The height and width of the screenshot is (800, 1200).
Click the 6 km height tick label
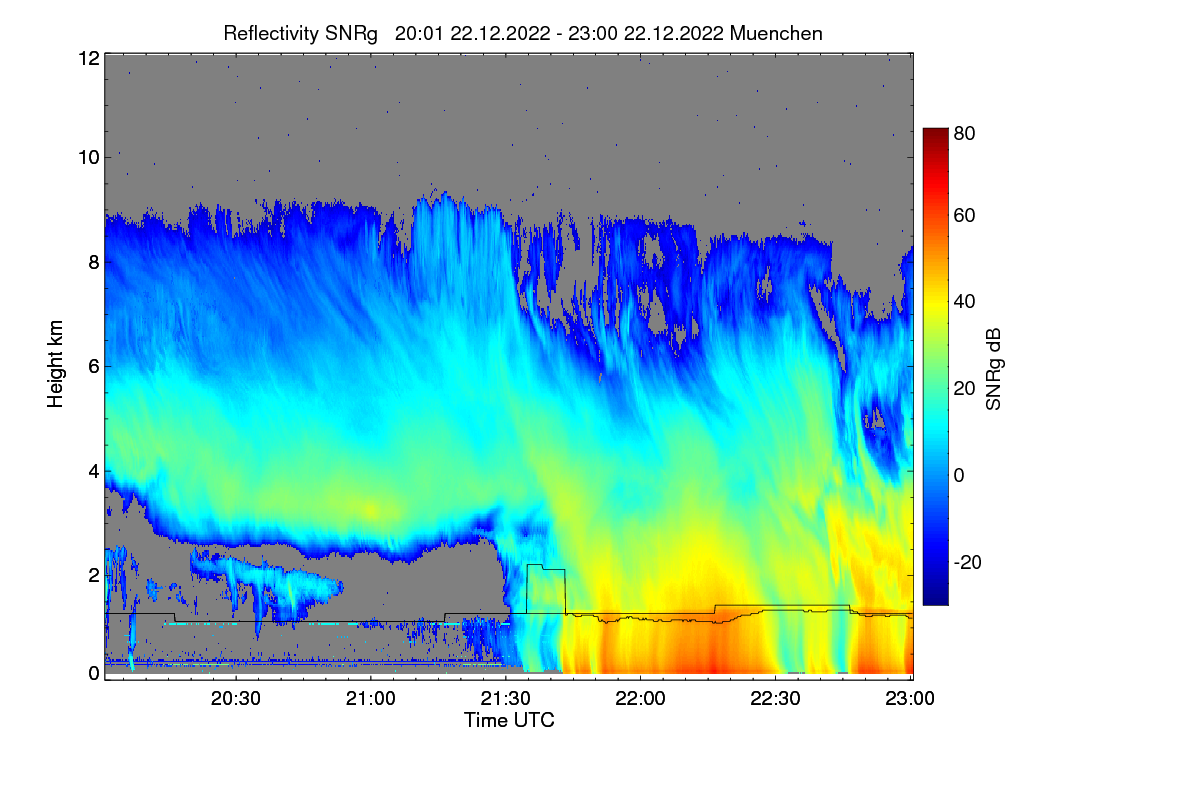click(x=93, y=367)
